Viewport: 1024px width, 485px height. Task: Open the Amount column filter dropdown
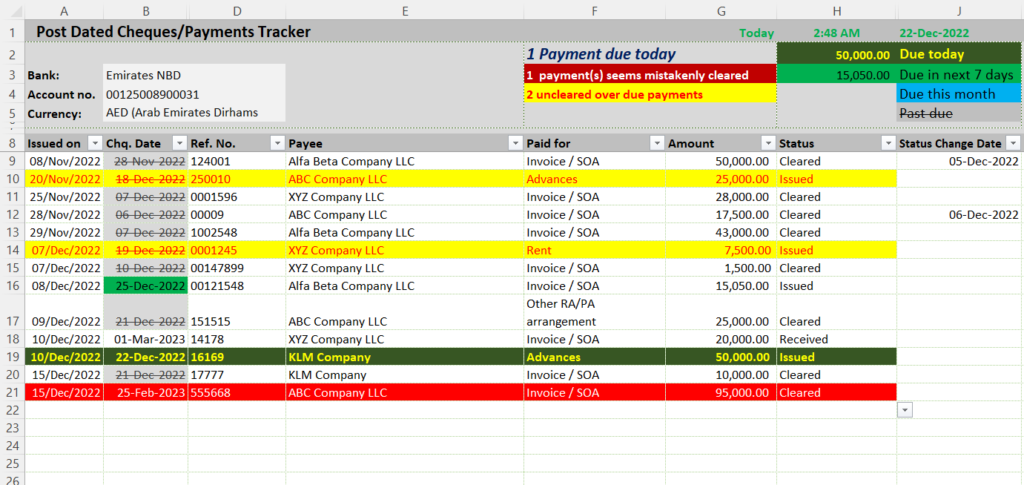tap(767, 143)
